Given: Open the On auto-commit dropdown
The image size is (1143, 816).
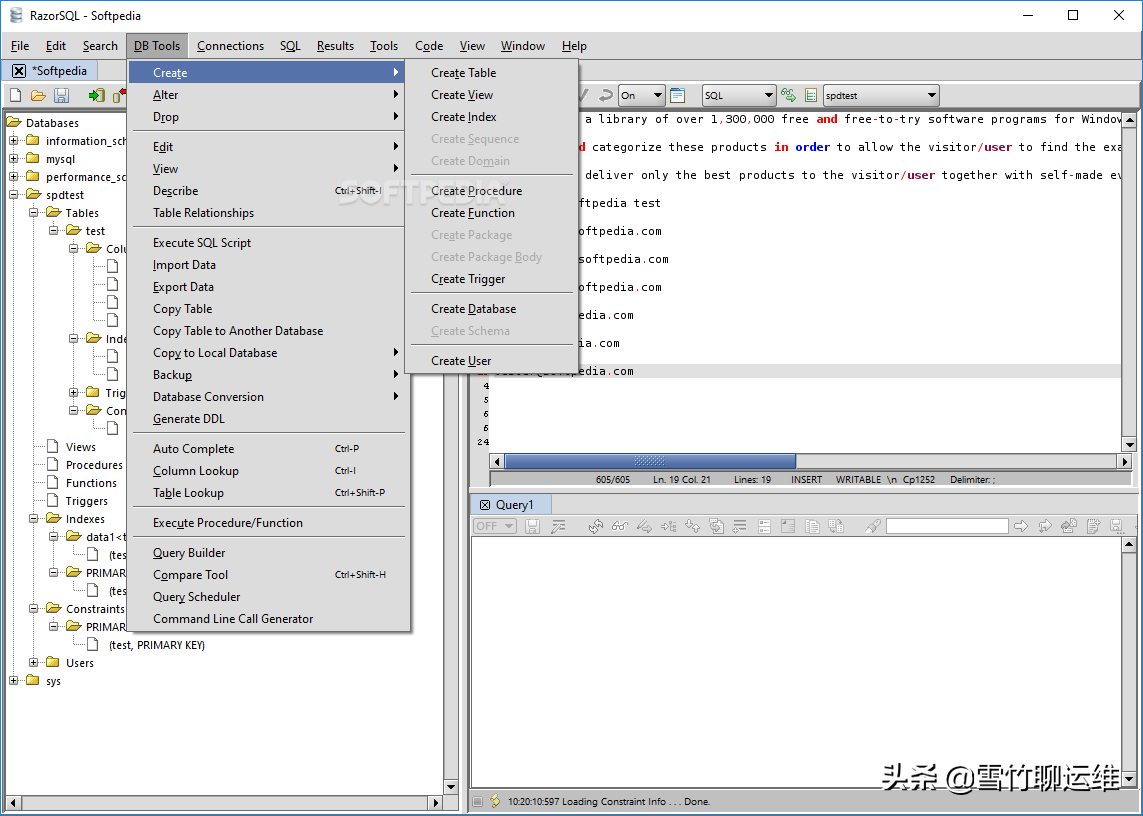Looking at the screenshot, I should (641, 96).
